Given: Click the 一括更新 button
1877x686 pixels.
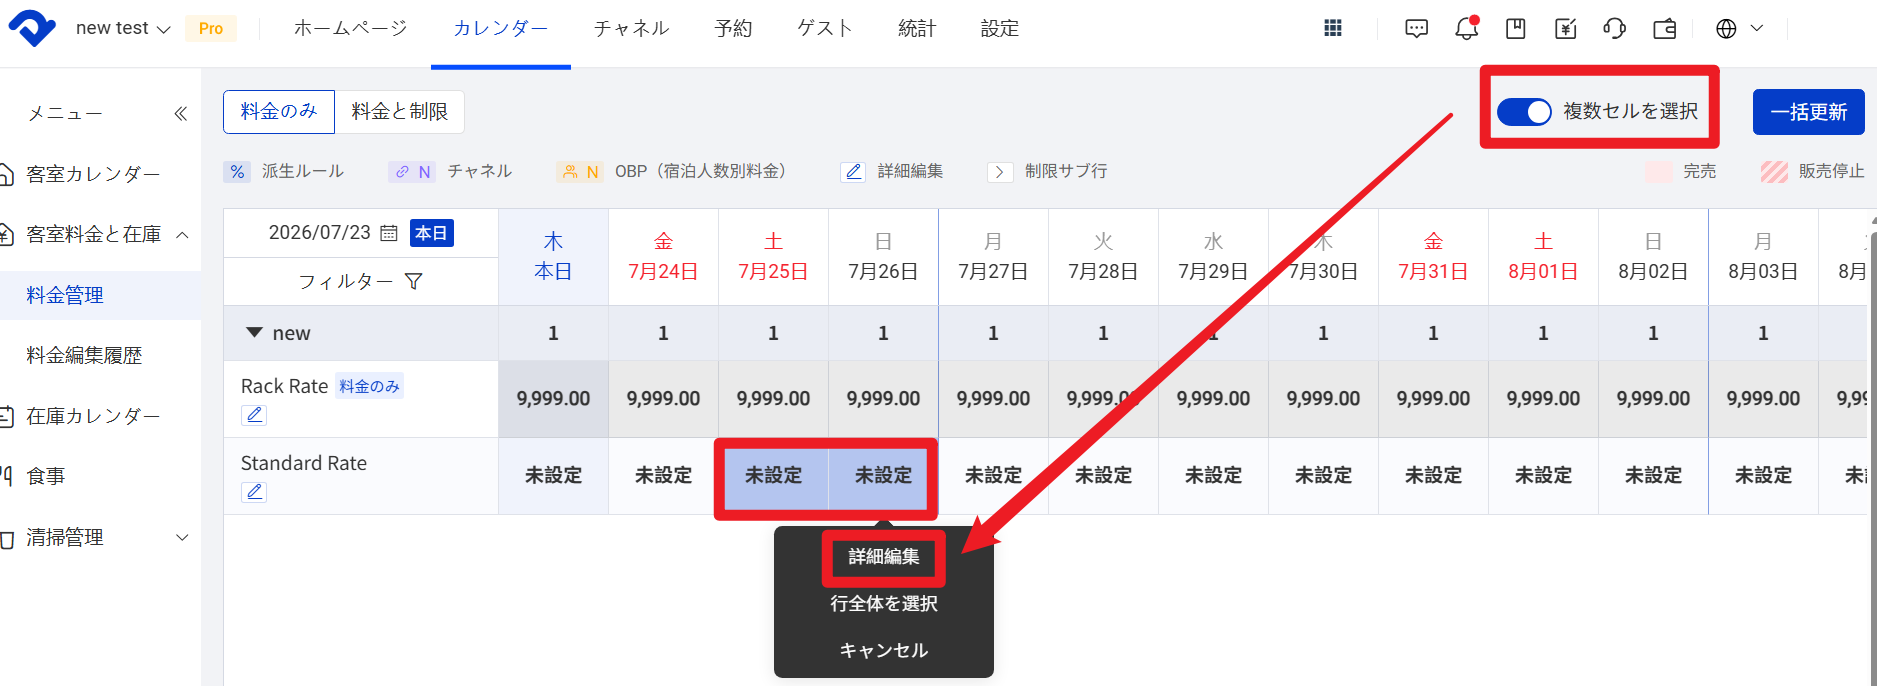Looking at the screenshot, I should 1809,112.
